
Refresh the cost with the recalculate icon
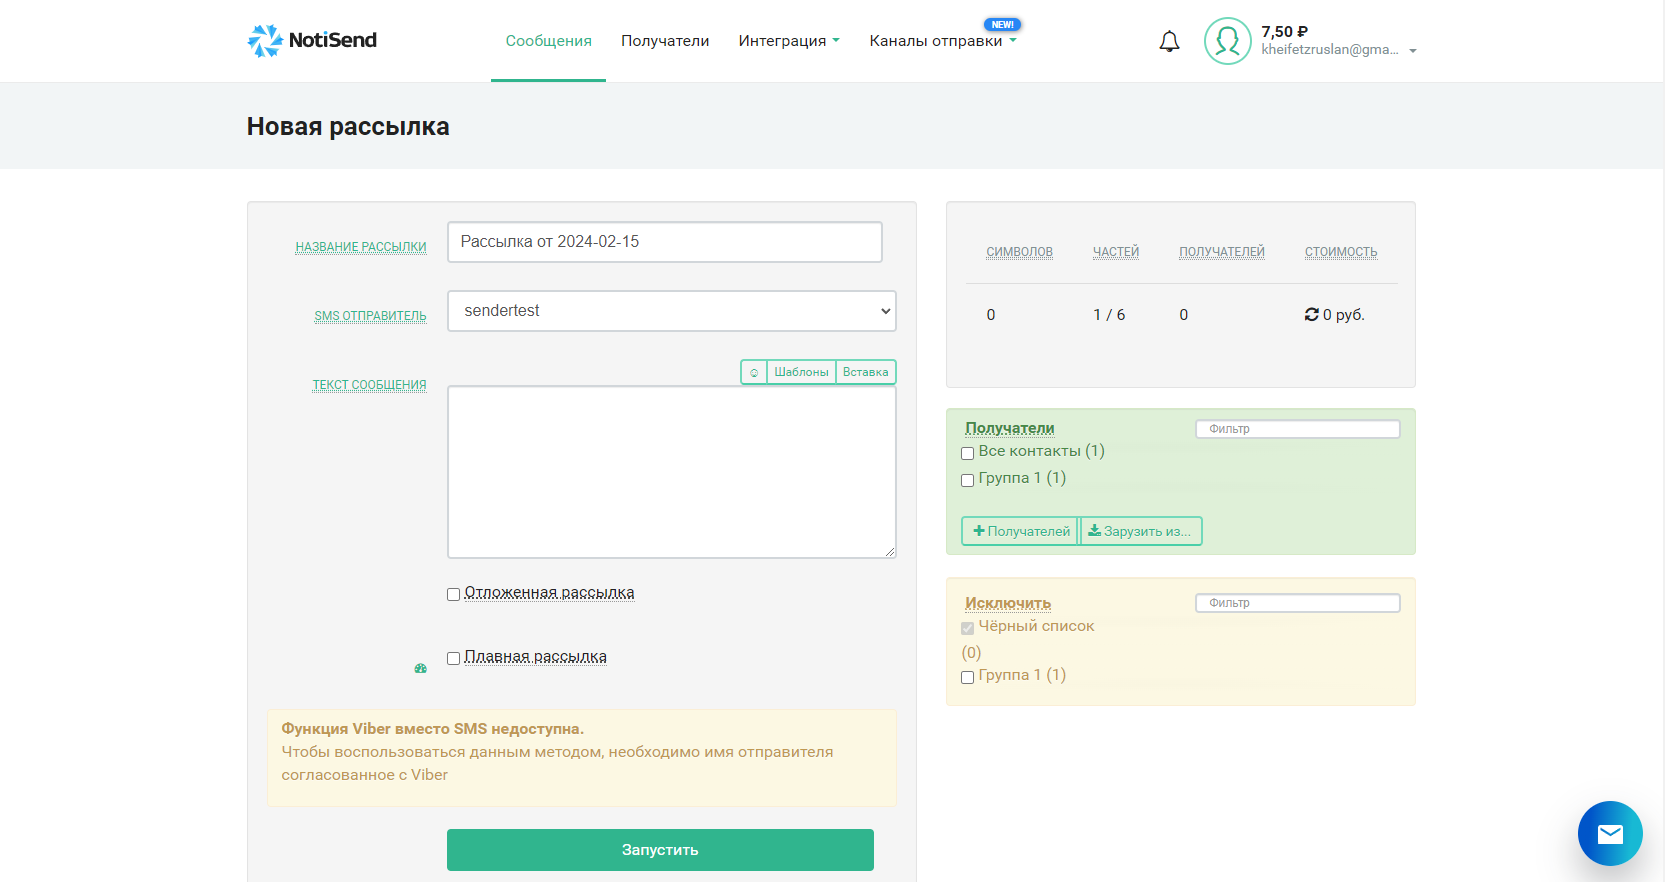(1311, 315)
